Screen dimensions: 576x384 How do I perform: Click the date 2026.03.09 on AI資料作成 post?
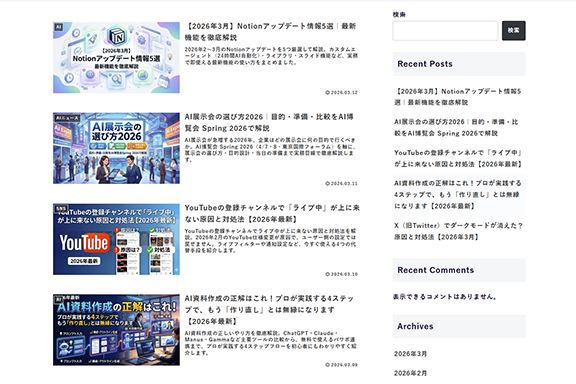click(x=342, y=365)
